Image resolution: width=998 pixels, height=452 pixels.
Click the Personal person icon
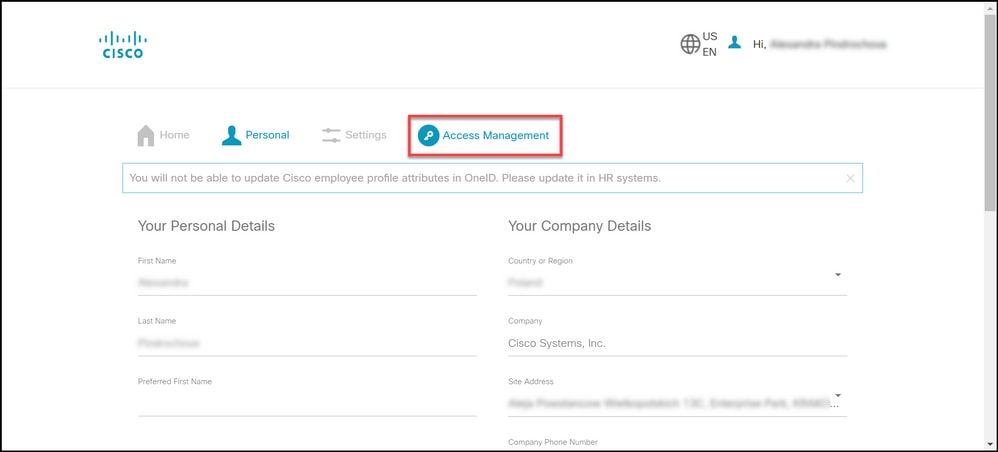[x=232, y=135]
